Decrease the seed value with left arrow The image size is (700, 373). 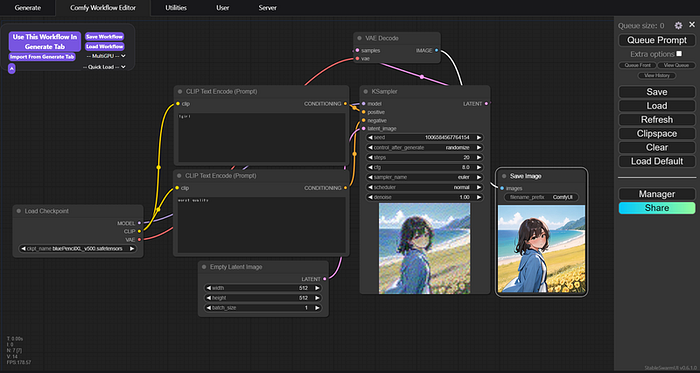click(x=370, y=137)
